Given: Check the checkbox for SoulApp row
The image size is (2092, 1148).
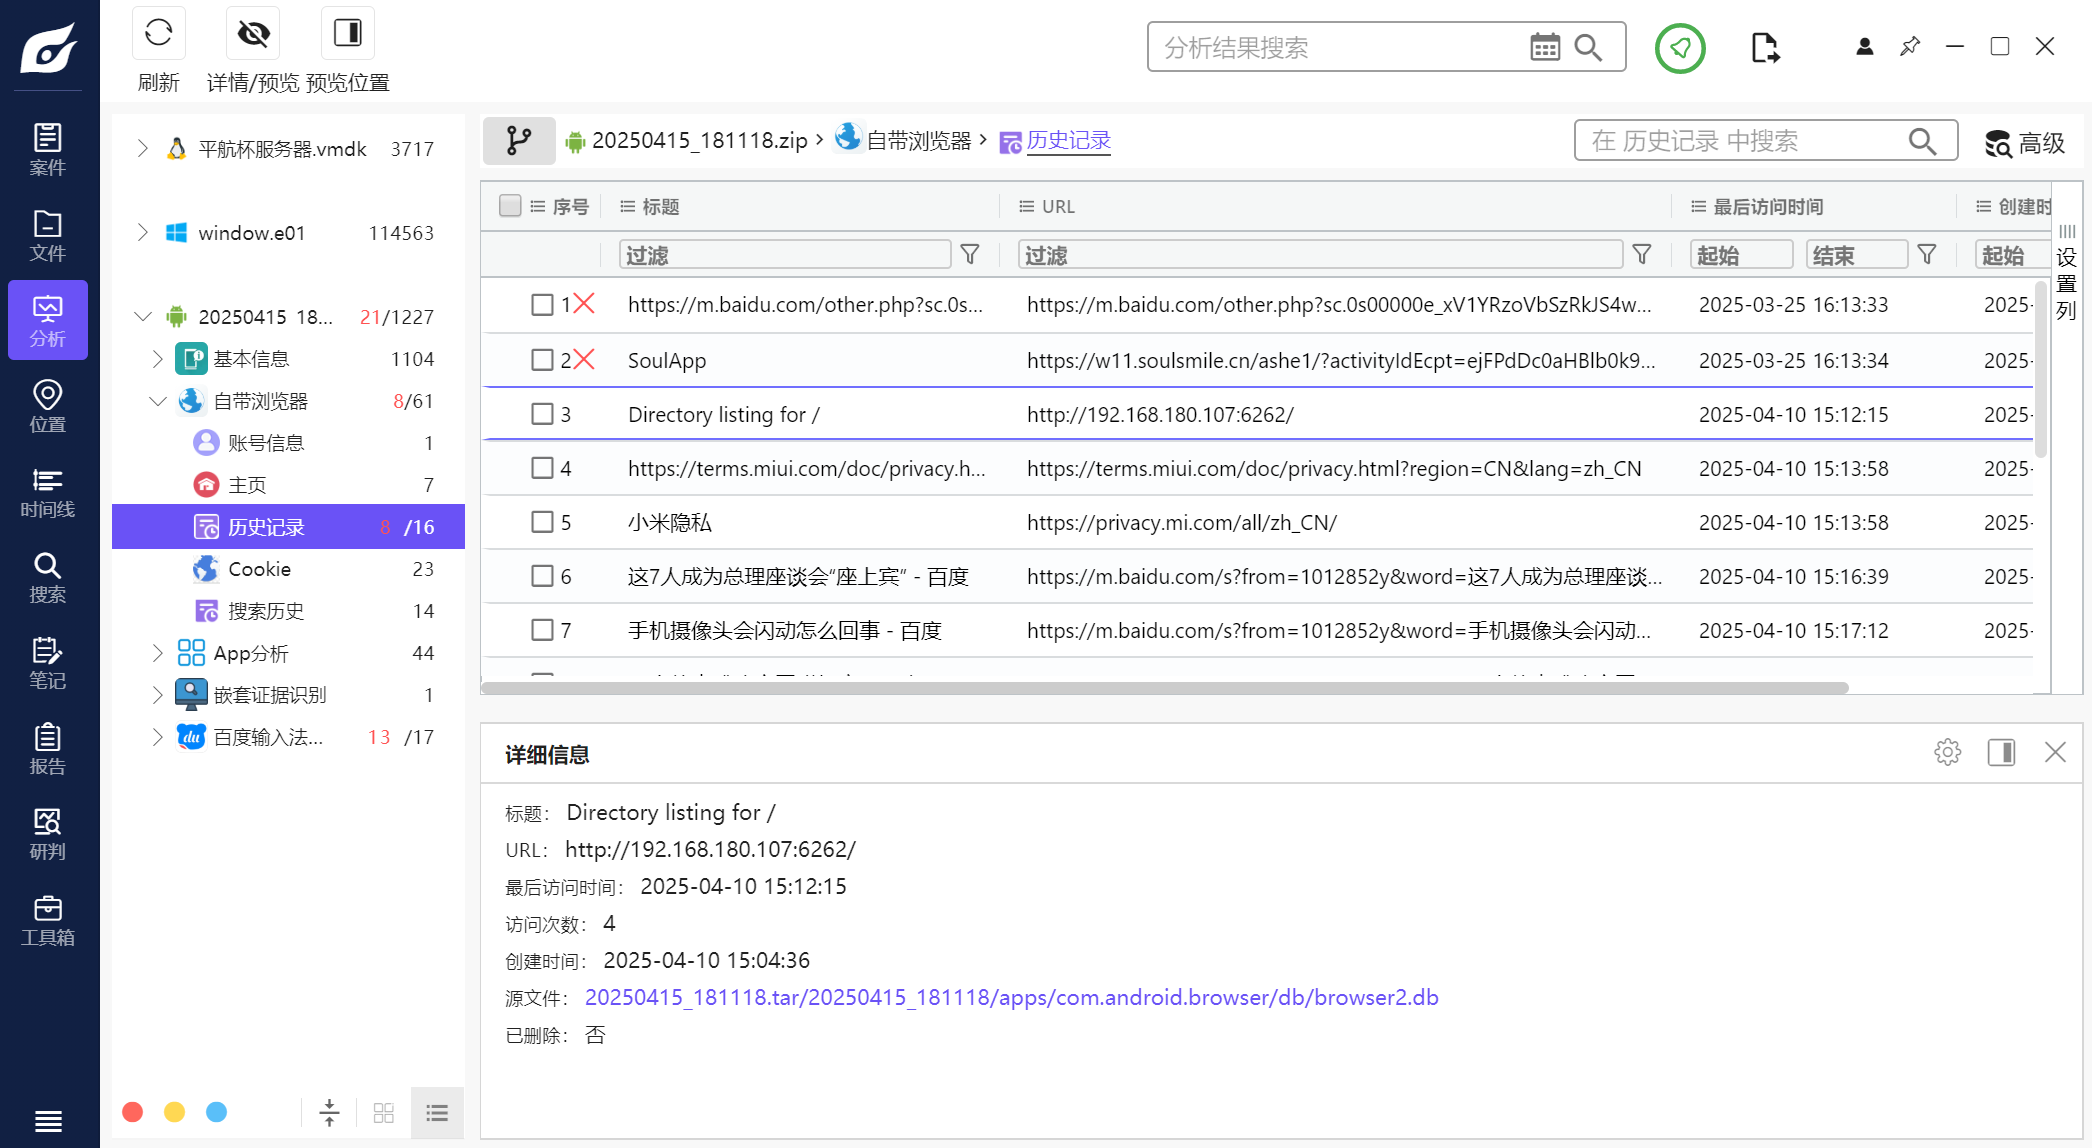Looking at the screenshot, I should [542, 360].
